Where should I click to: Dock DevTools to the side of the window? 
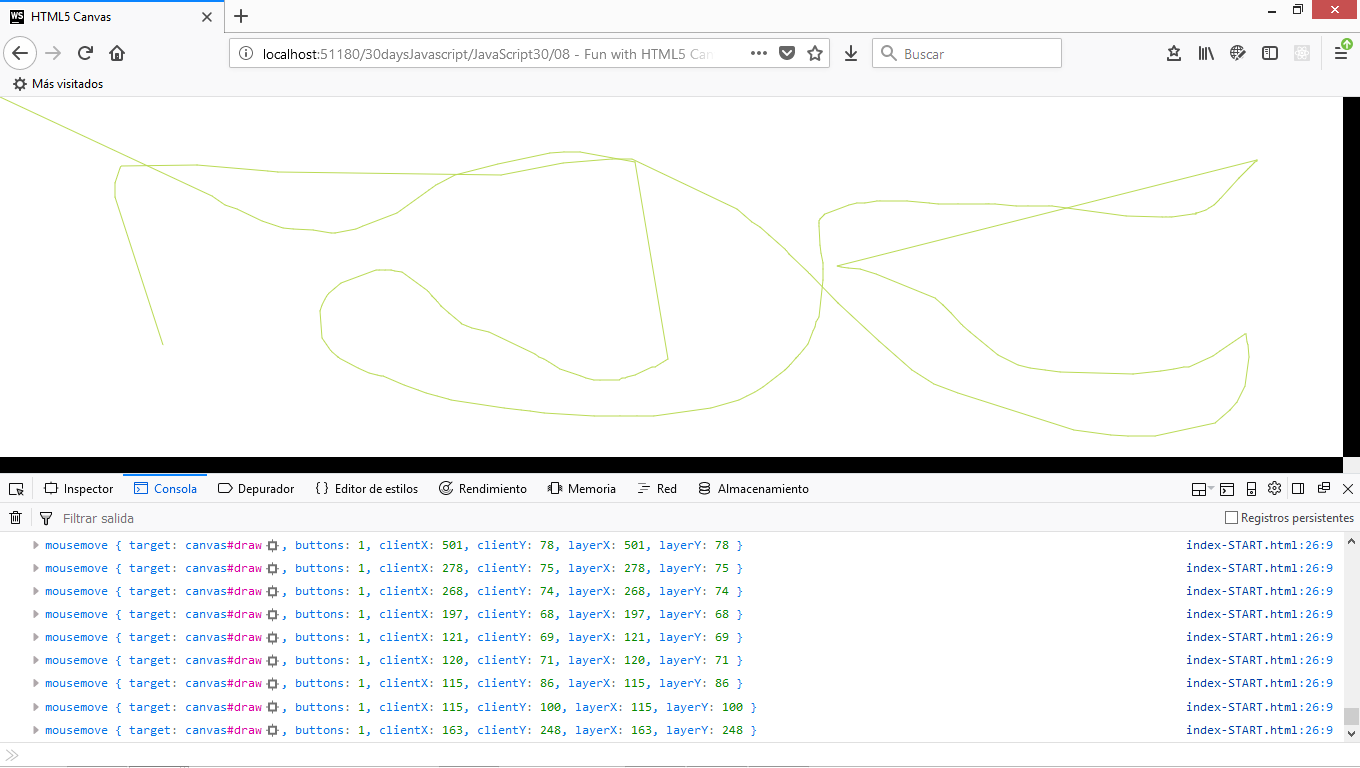click(x=1297, y=489)
